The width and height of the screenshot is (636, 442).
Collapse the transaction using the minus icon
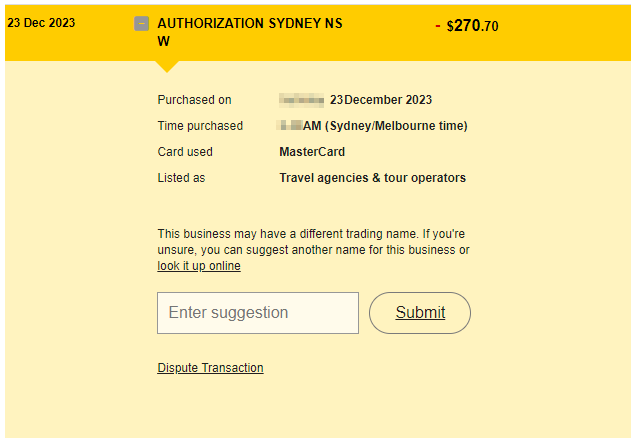[142, 23]
